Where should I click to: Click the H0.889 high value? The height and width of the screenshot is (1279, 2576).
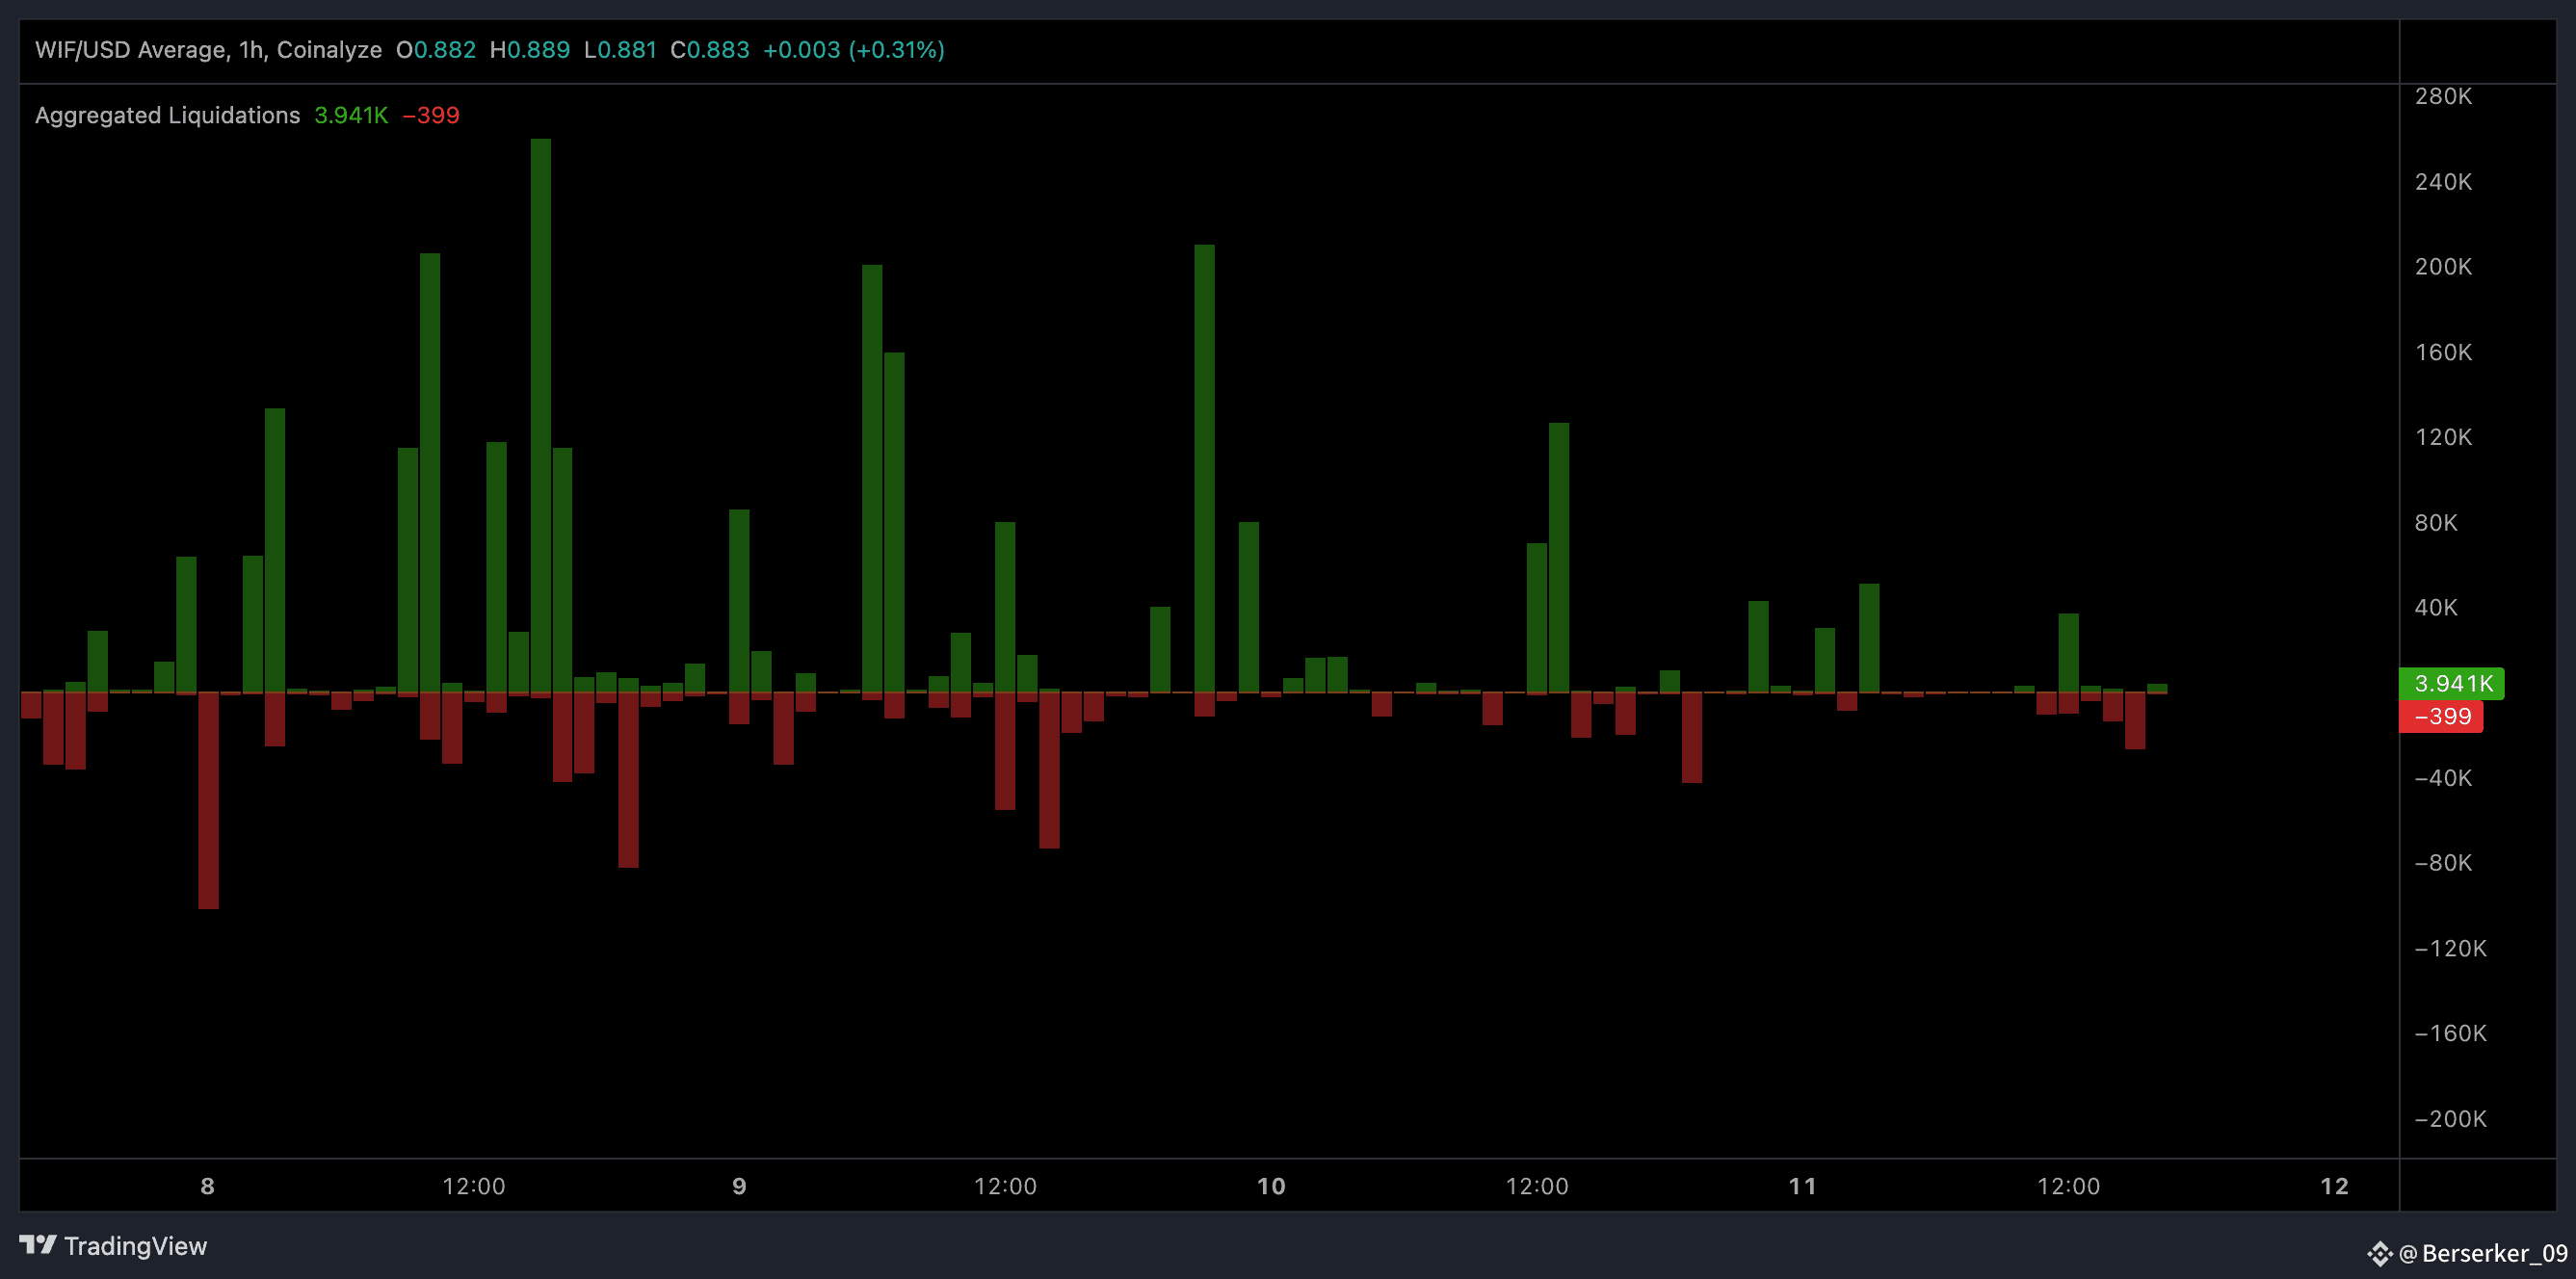tap(530, 50)
